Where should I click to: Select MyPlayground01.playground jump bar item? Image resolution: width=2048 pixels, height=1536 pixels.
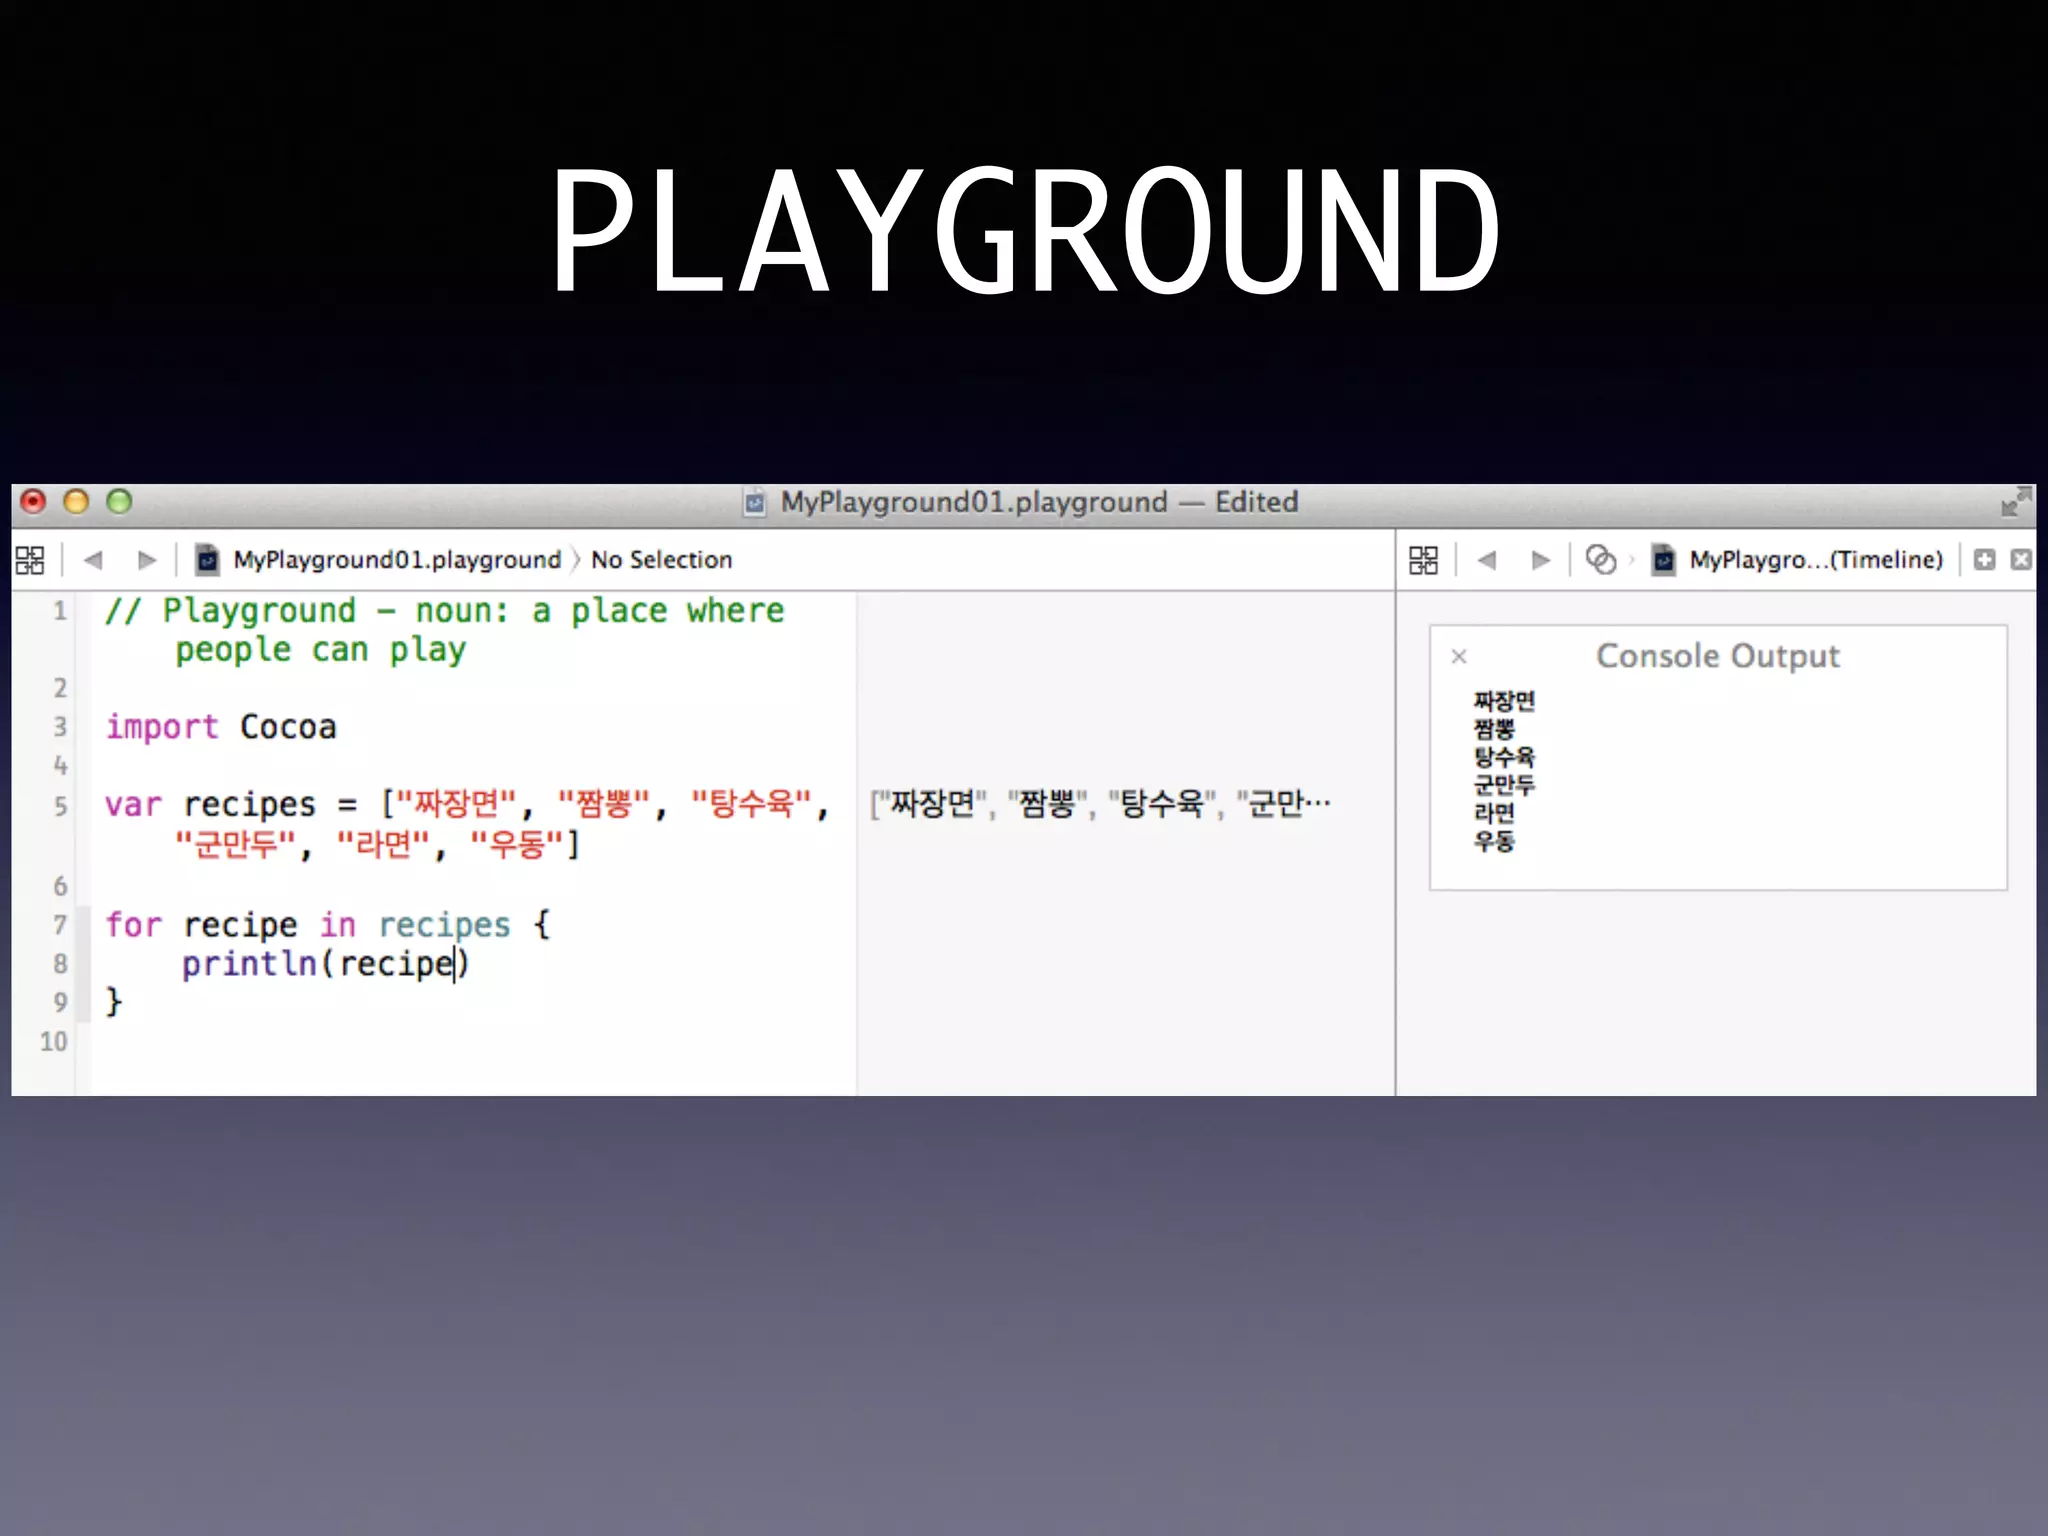[397, 560]
